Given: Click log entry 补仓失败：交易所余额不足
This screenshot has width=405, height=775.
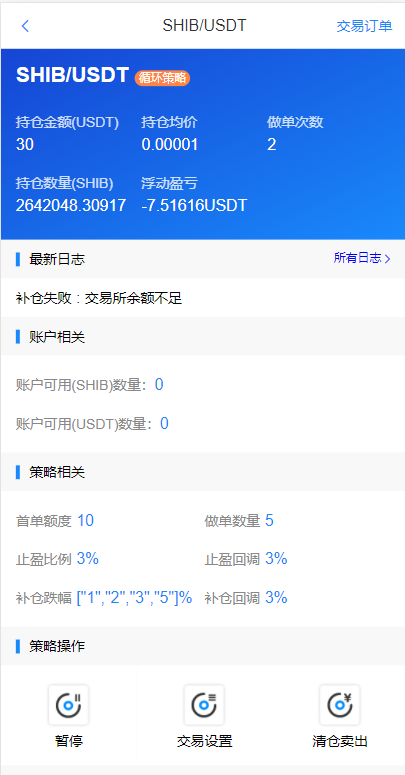Looking at the screenshot, I should 99,298.
